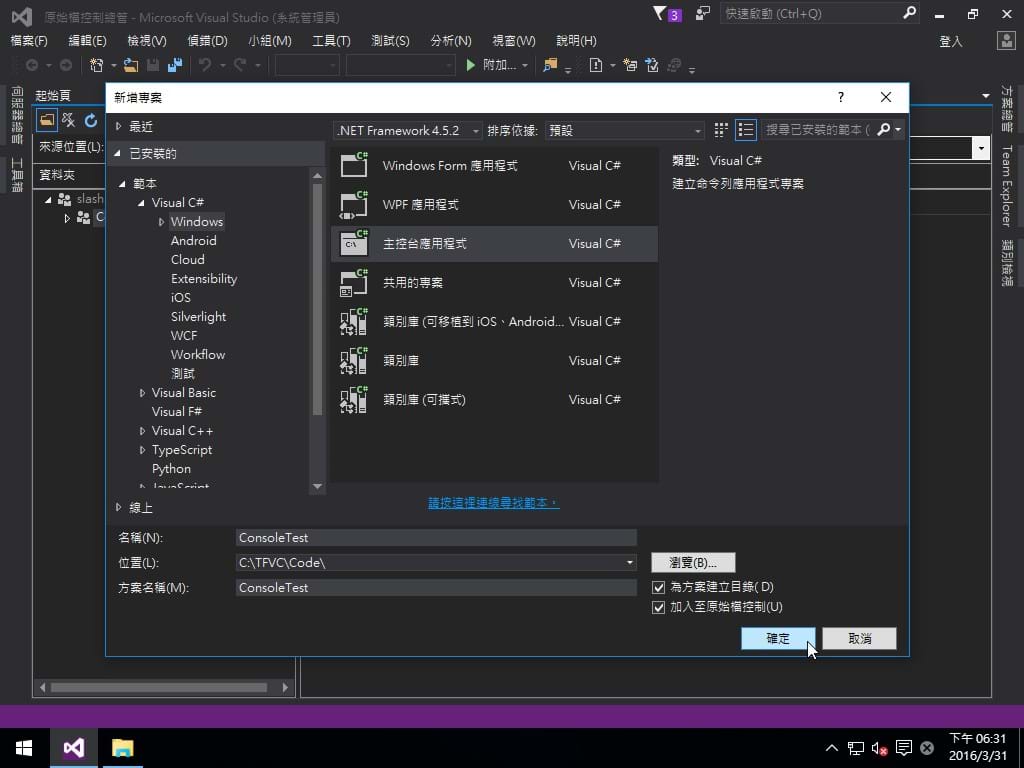Click the Save All toolbar icon
The height and width of the screenshot is (768, 1024).
click(174, 65)
